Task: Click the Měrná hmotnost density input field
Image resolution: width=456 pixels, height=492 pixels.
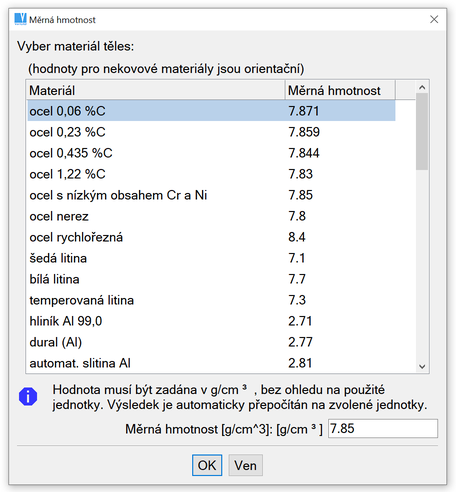Action: point(383,429)
